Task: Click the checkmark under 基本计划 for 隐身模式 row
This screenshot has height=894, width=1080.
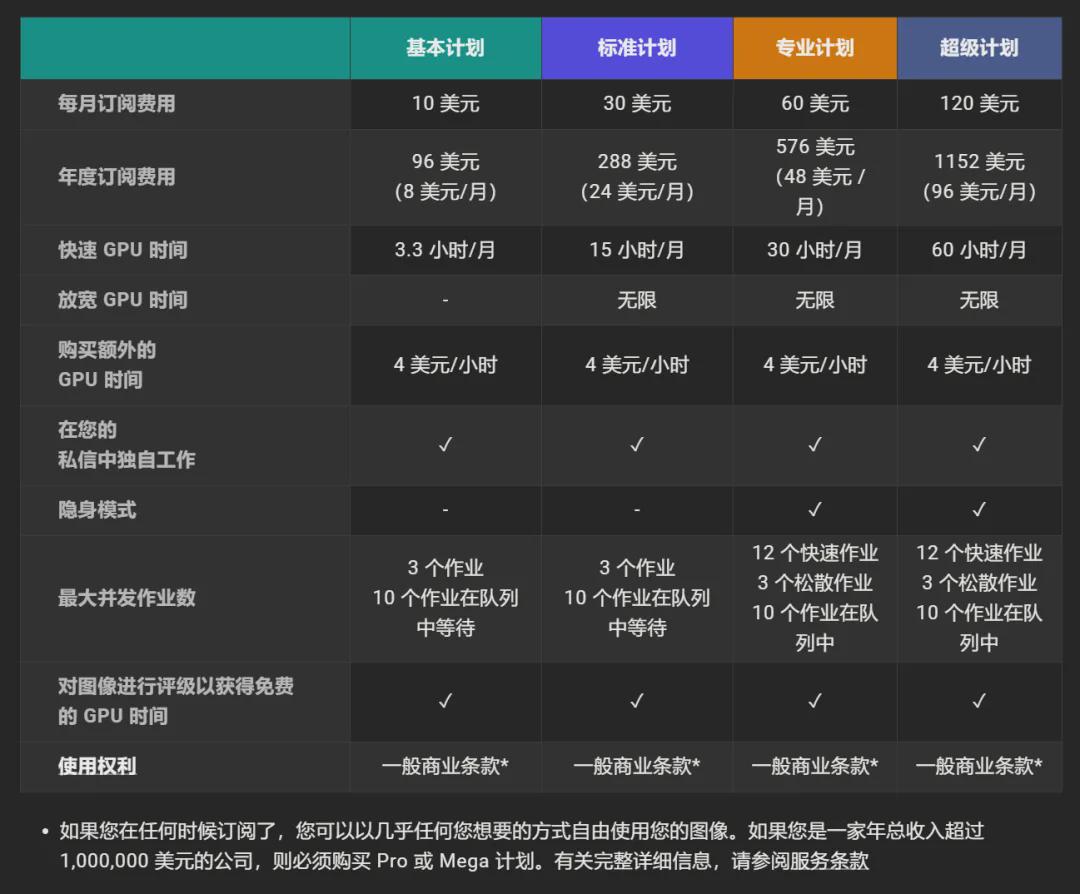Action: click(x=444, y=510)
